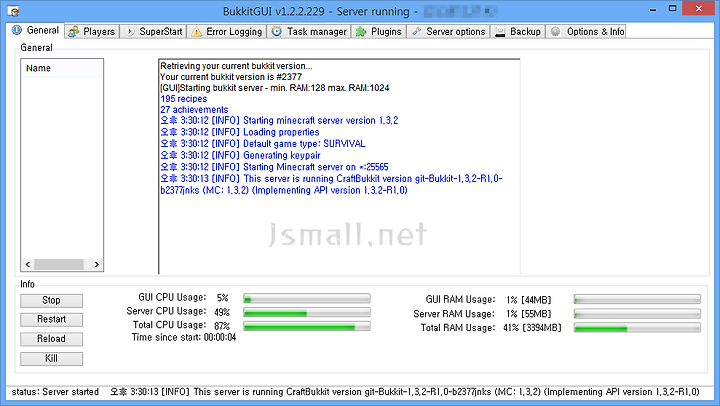This screenshot has height=406, width=720.
Task: Click the SuperStart tab play icon
Action: click(130, 32)
